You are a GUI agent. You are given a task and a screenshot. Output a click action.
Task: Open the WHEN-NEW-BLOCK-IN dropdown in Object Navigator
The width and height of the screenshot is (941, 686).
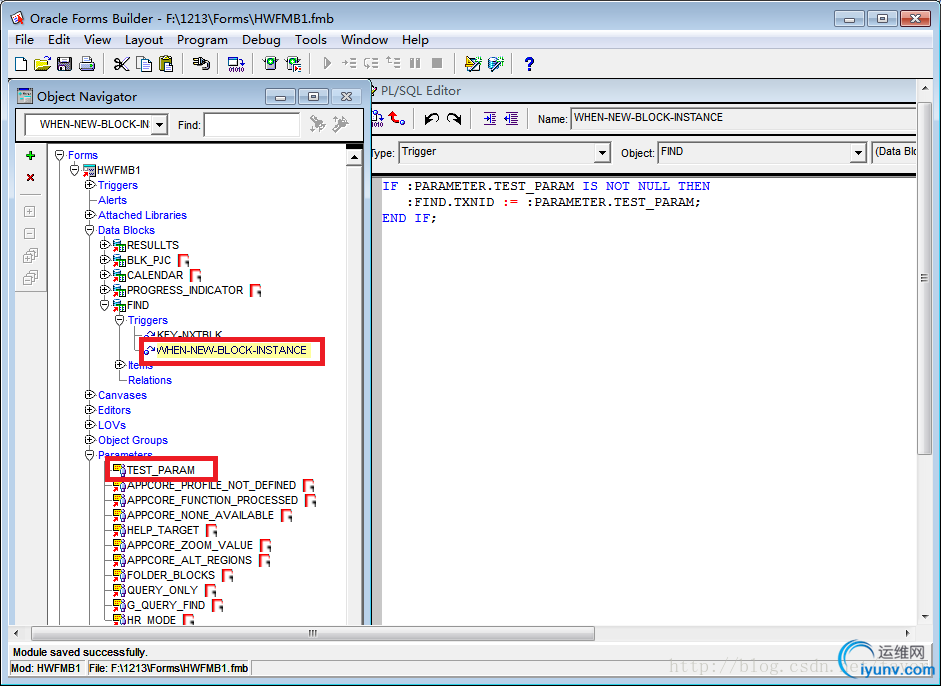click(159, 125)
